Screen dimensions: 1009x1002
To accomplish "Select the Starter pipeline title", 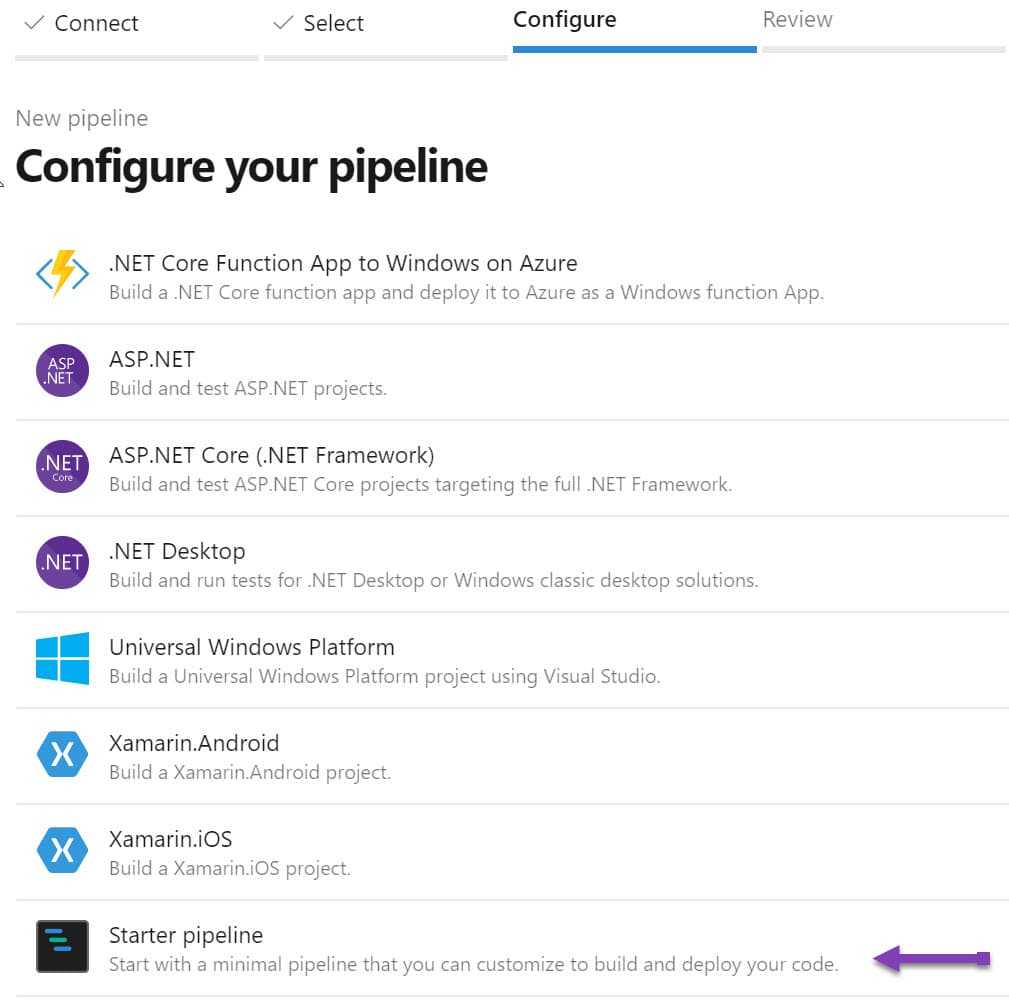I will [186, 935].
